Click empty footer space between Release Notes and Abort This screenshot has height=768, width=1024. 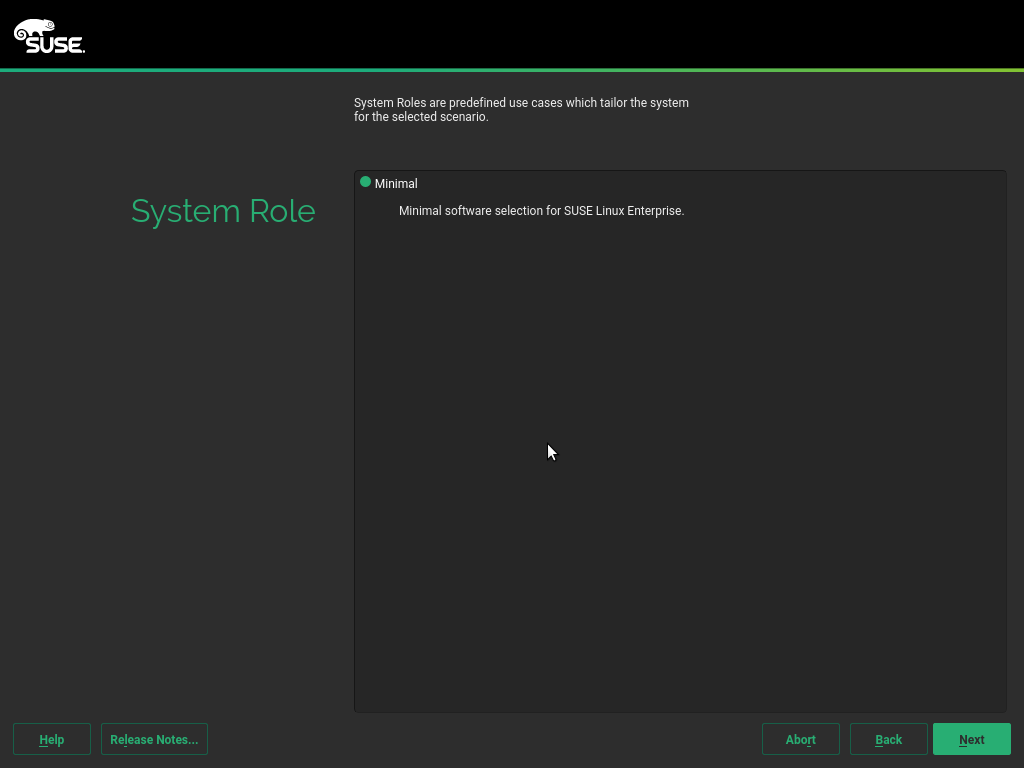tap(480, 739)
